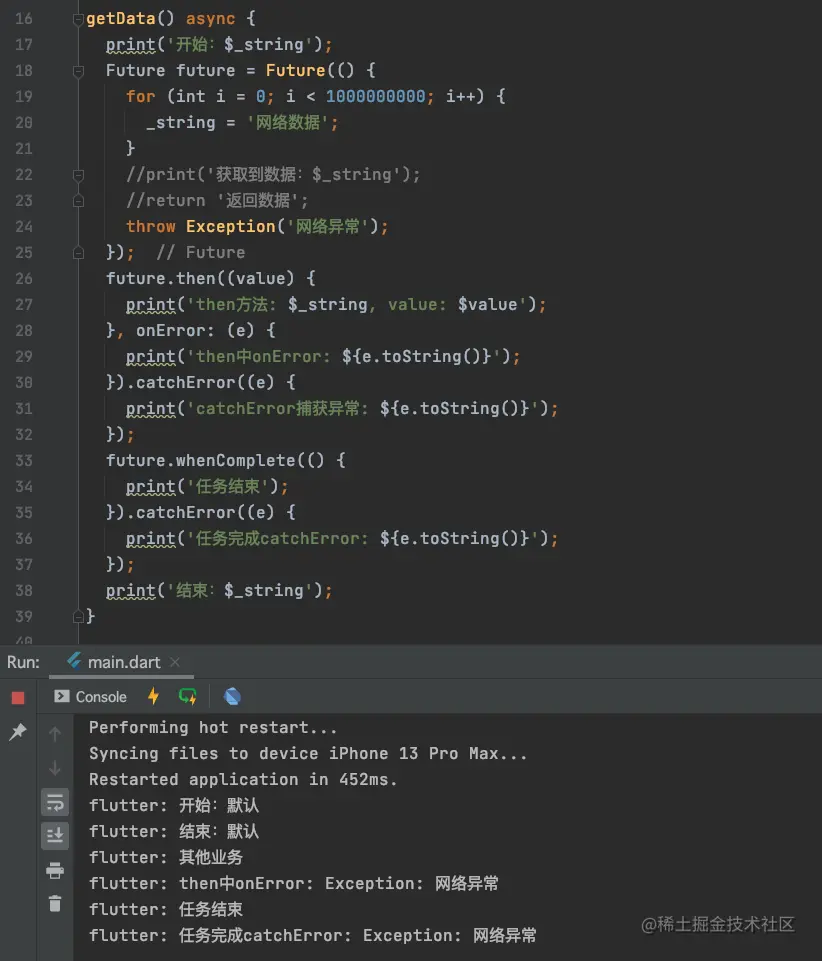Screen dimensions: 822x961
Task: Click the up arrow in console sidebar
Action: (x=55, y=734)
